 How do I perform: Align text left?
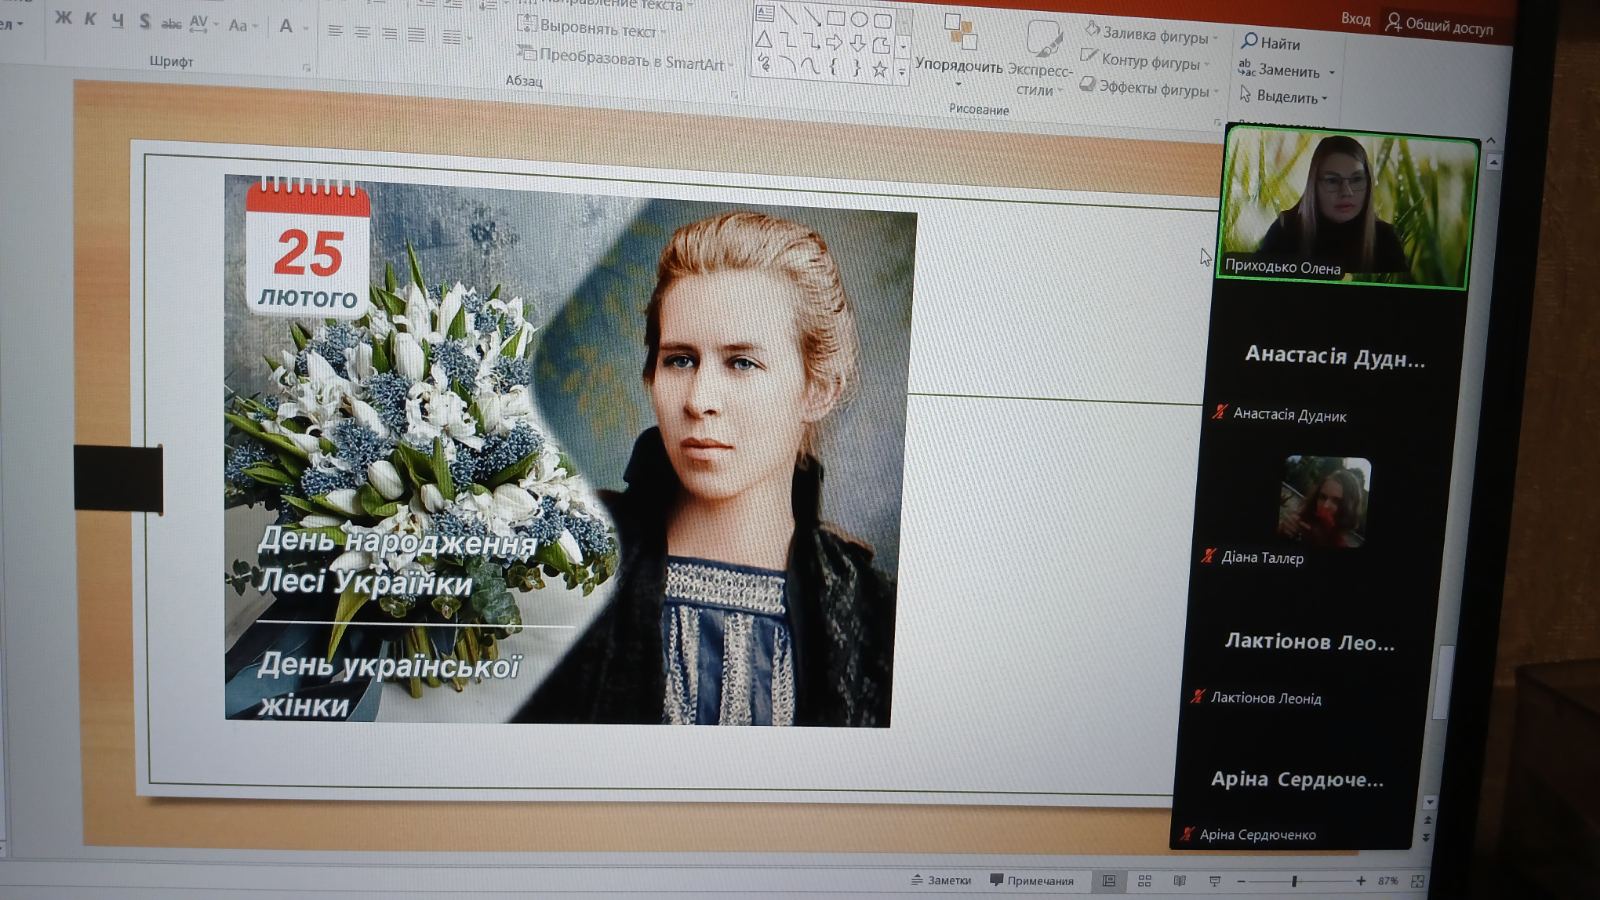click(335, 31)
